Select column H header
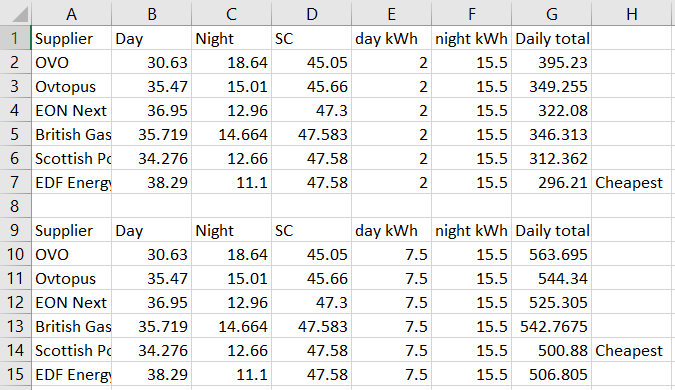This screenshot has height=390, width=675. point(632,14)
